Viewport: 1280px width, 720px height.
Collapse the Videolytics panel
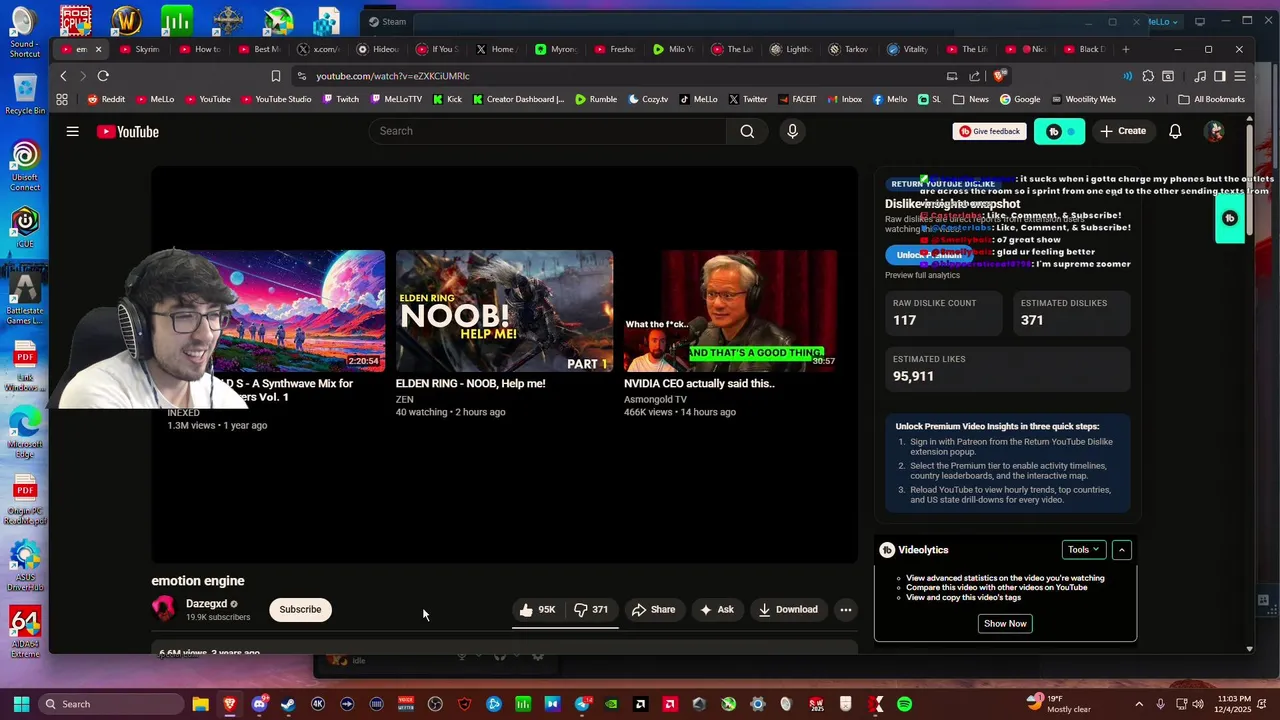(x=1122, y=550)
